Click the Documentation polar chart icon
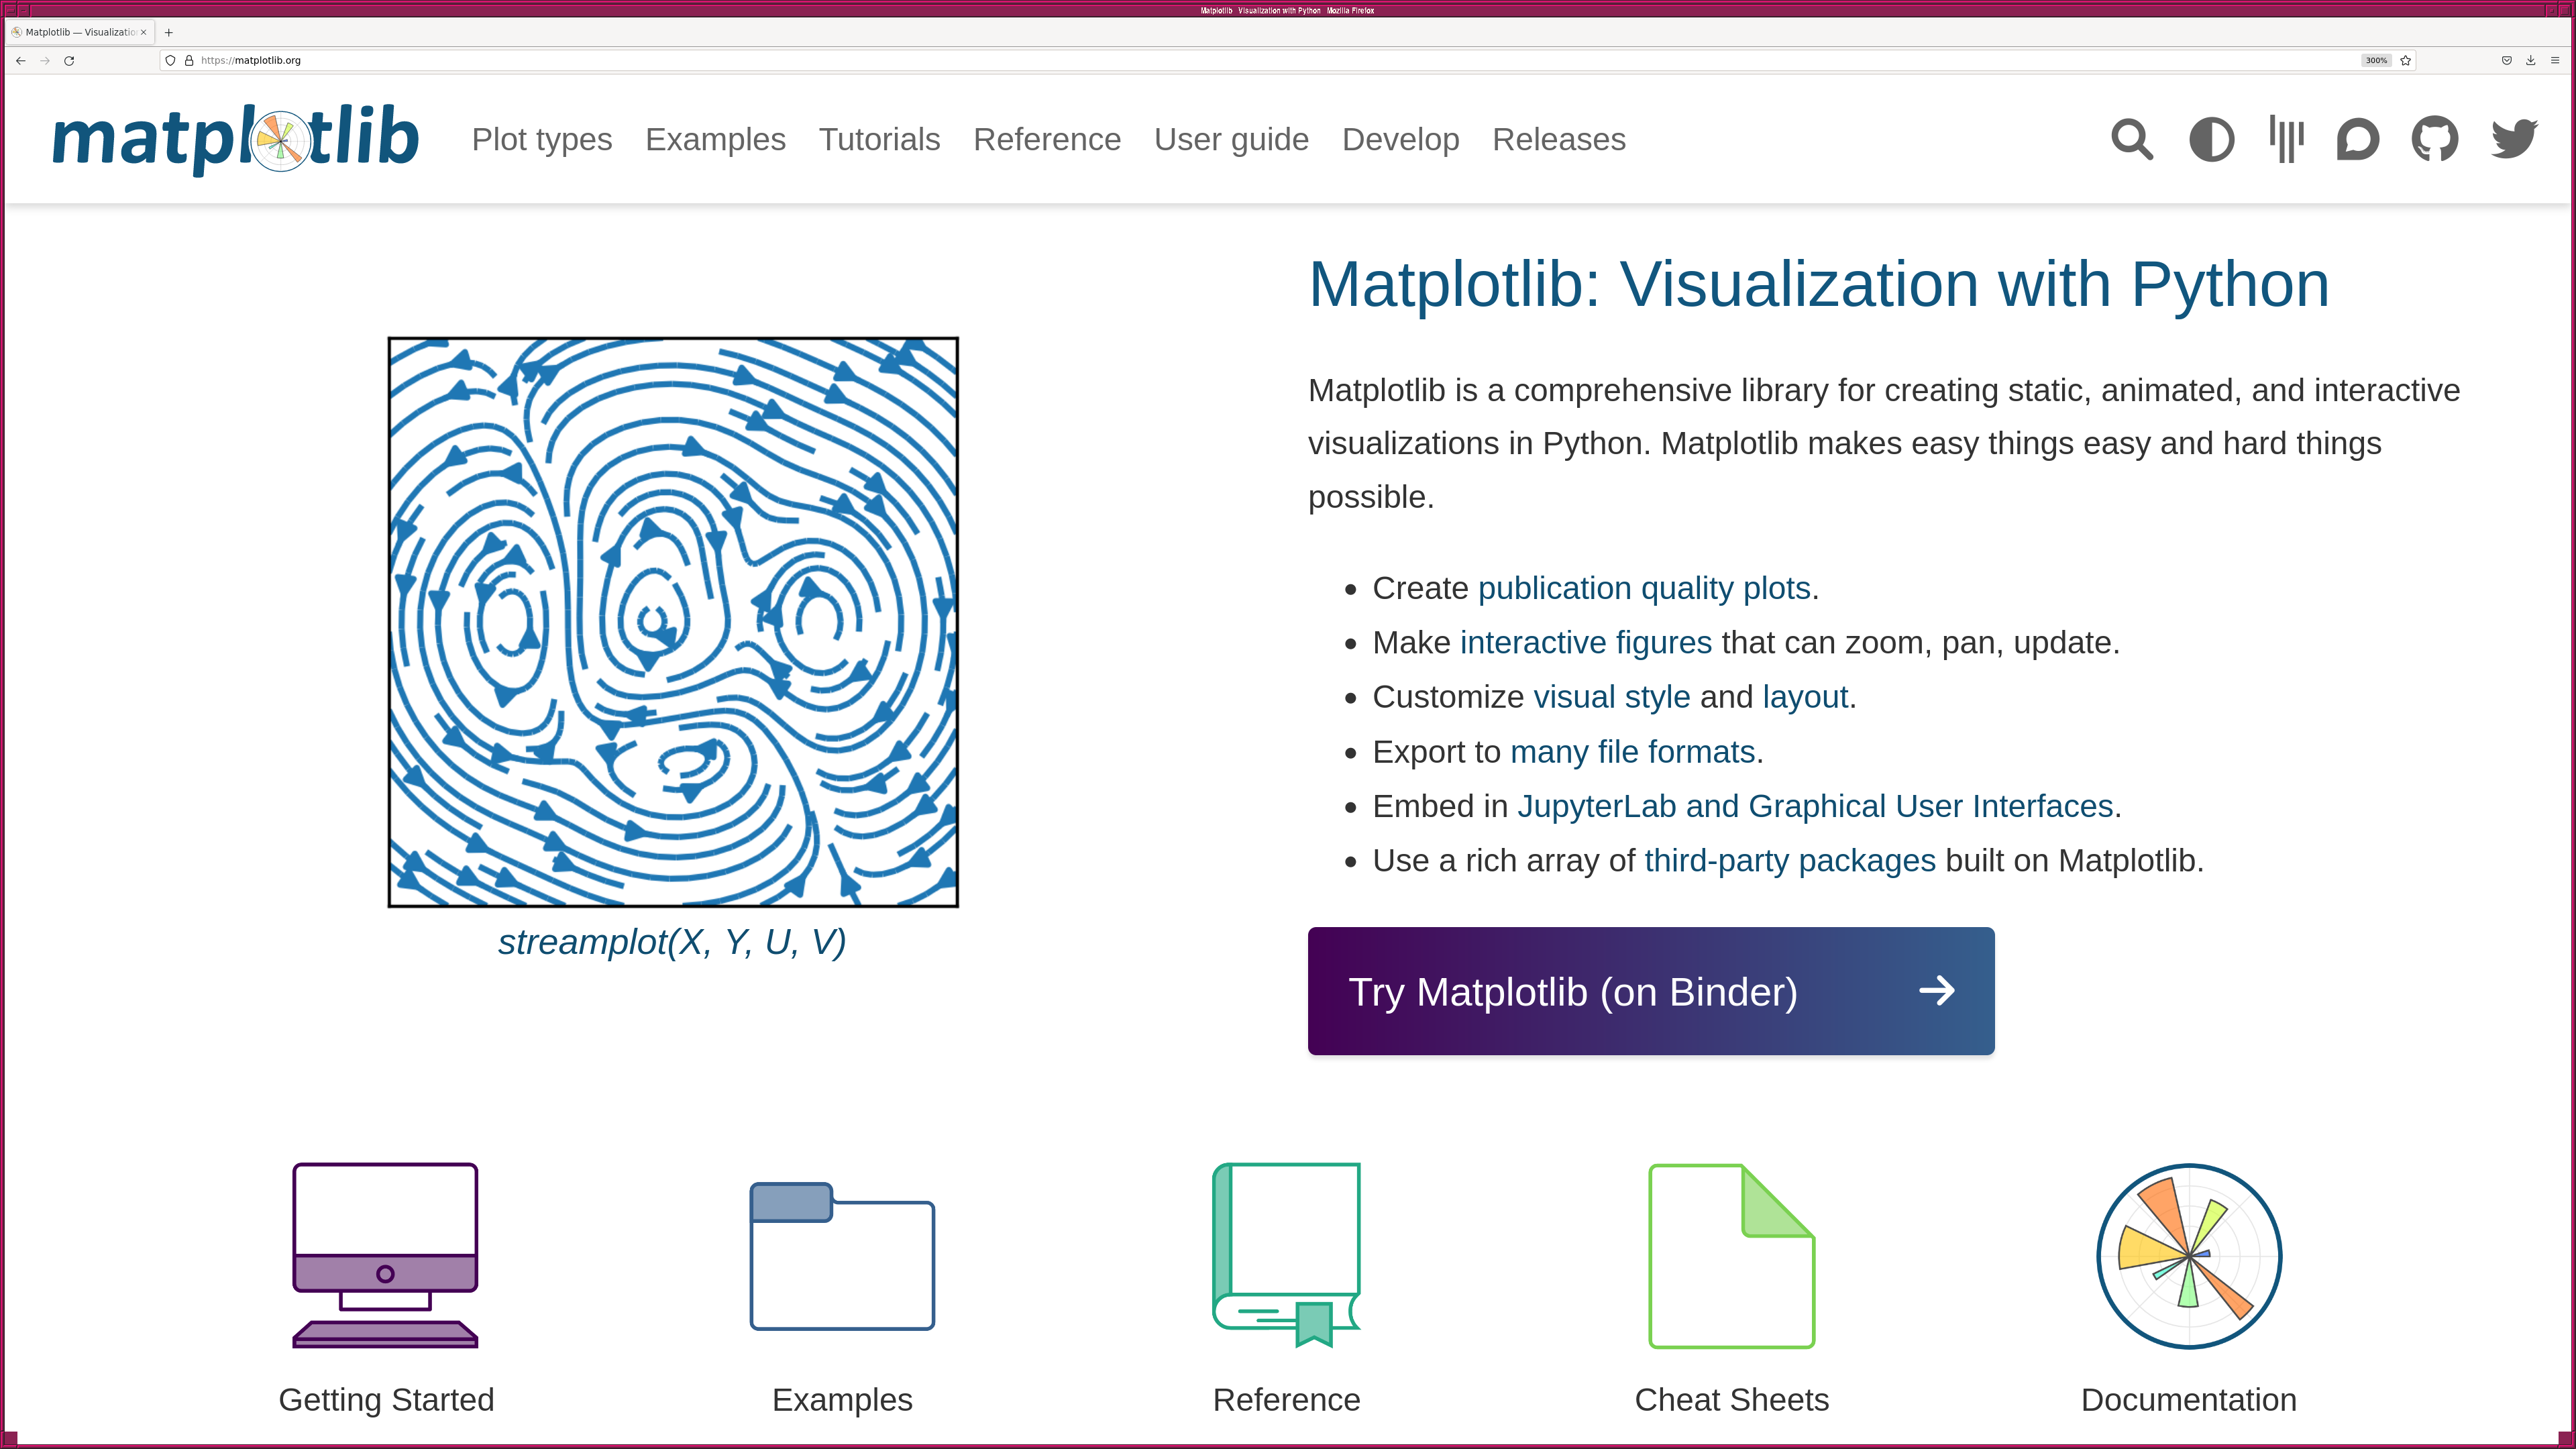Viewport: 2576px width, 1449px height. click(2188, 1255)
